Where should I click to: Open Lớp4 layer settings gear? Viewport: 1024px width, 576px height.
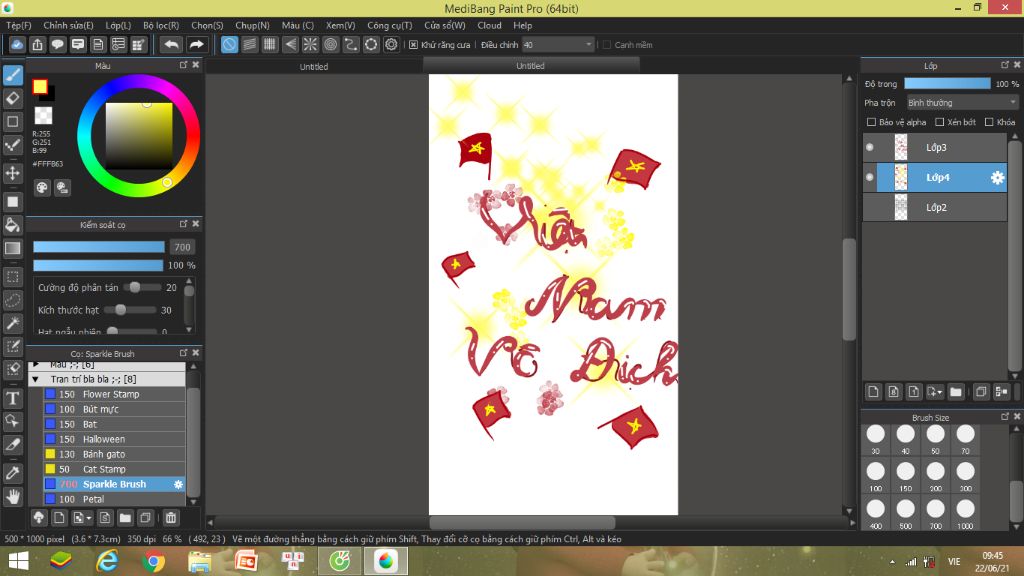(997, 177)
